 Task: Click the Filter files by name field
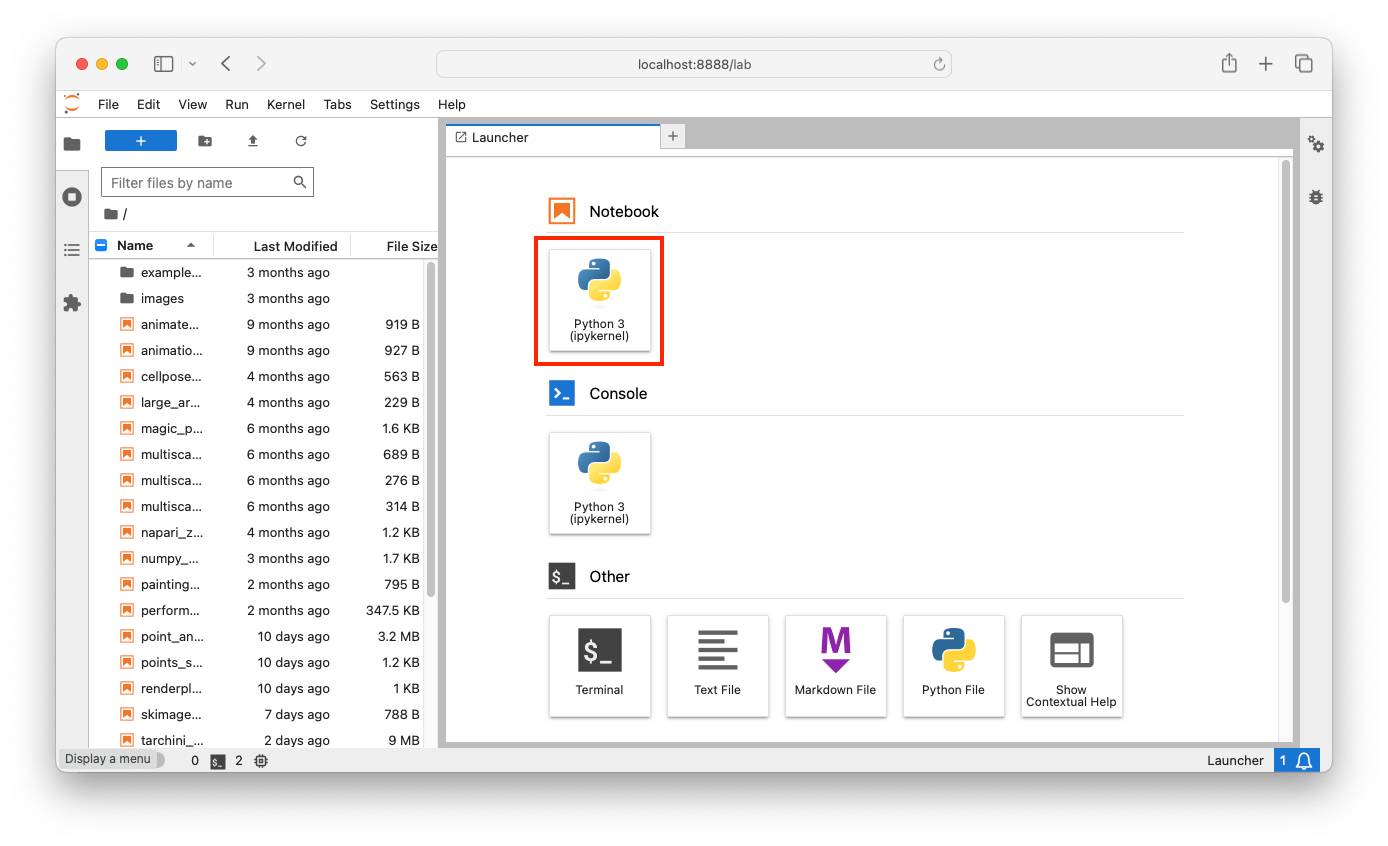click(x=200, y=181)
